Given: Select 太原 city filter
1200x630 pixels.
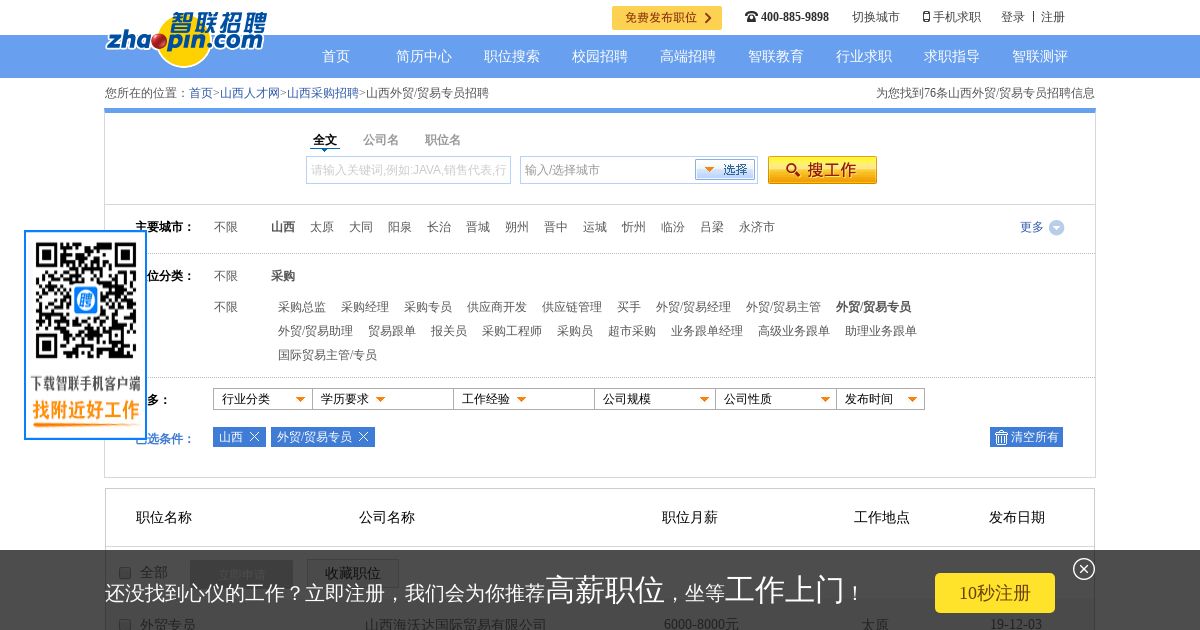Looking at the screenshot, I should click(321, 227).
